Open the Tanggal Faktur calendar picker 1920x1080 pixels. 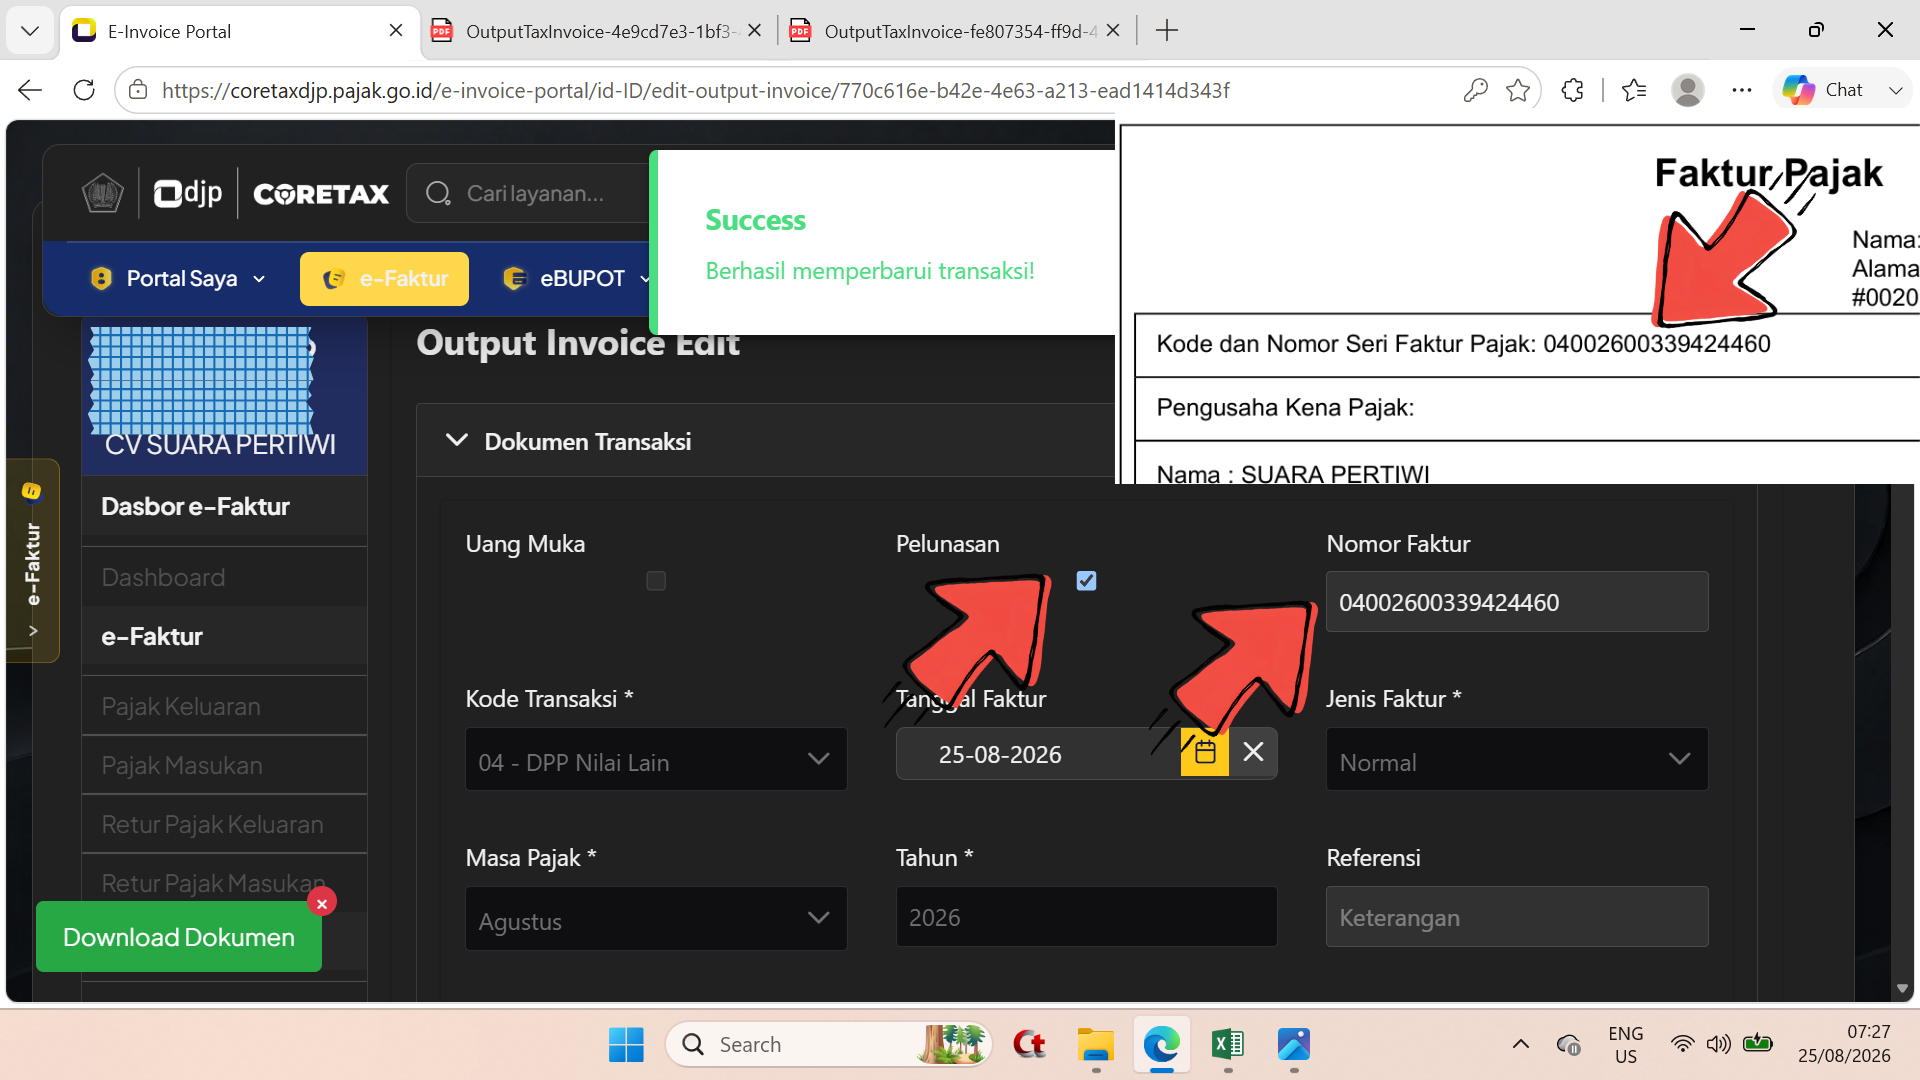[x=1205, y=753]
